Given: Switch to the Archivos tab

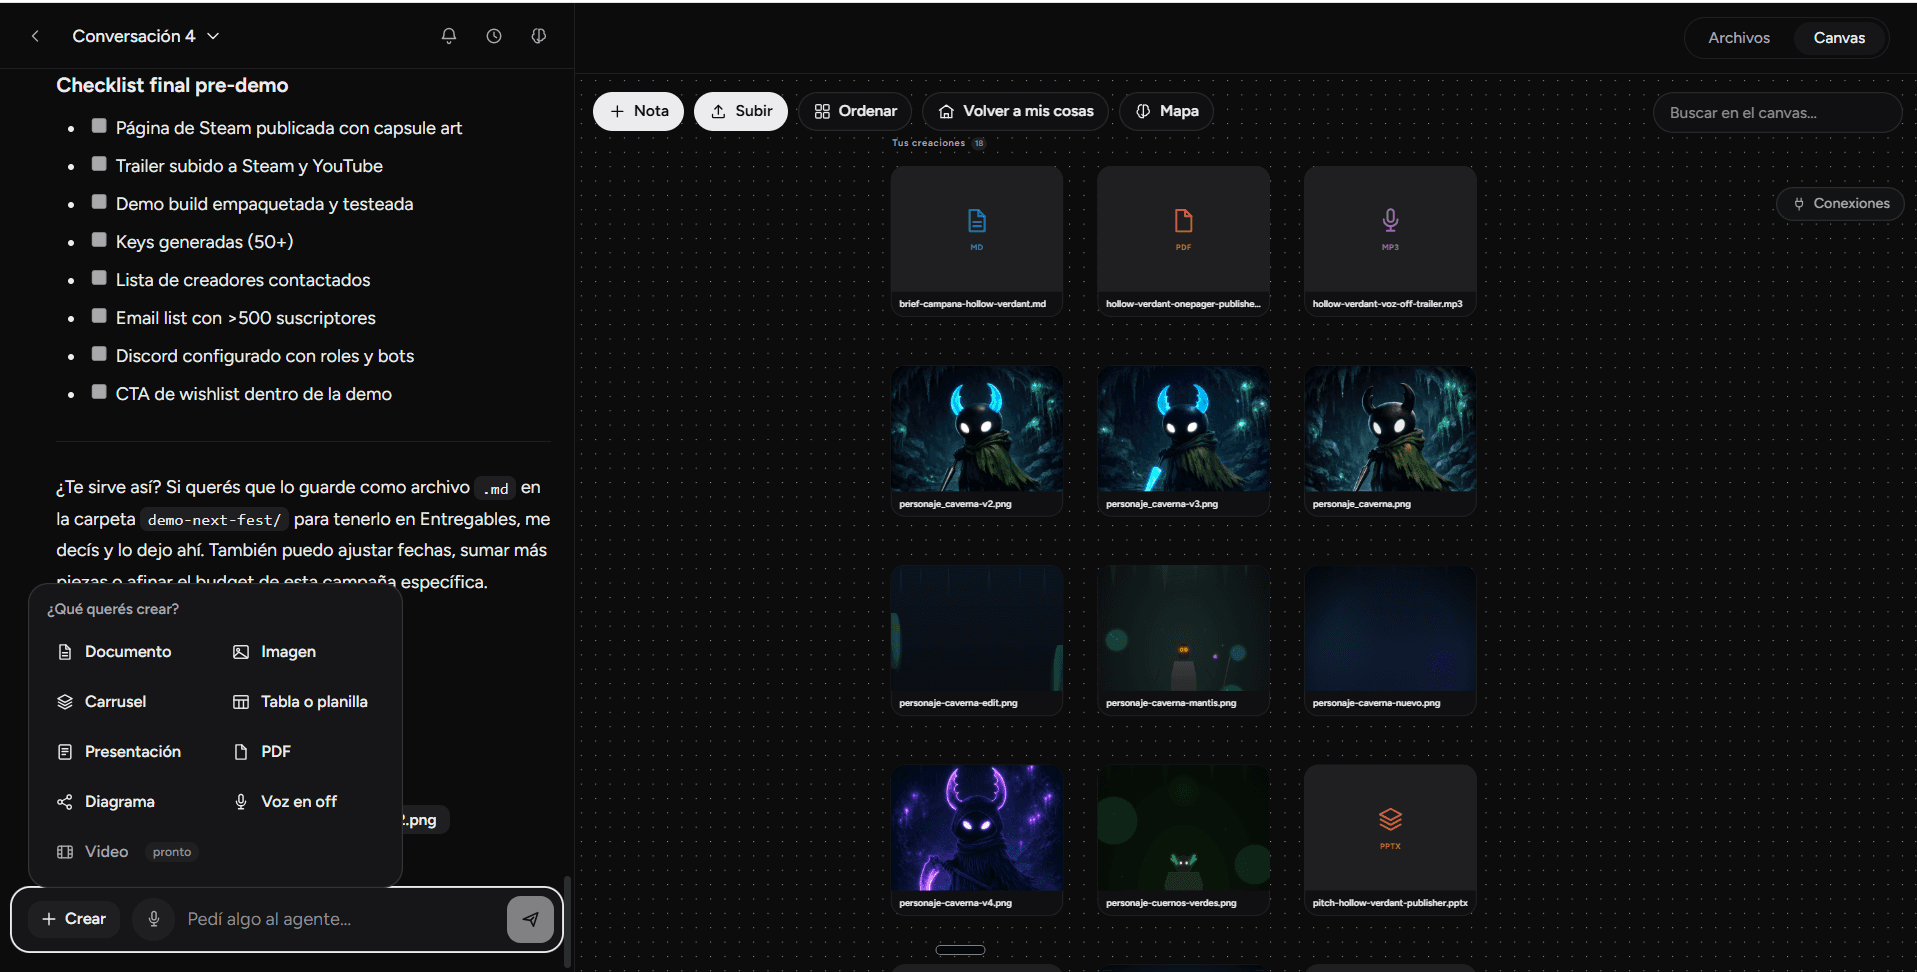Looking at the screenshot, I should [1738, 38].
